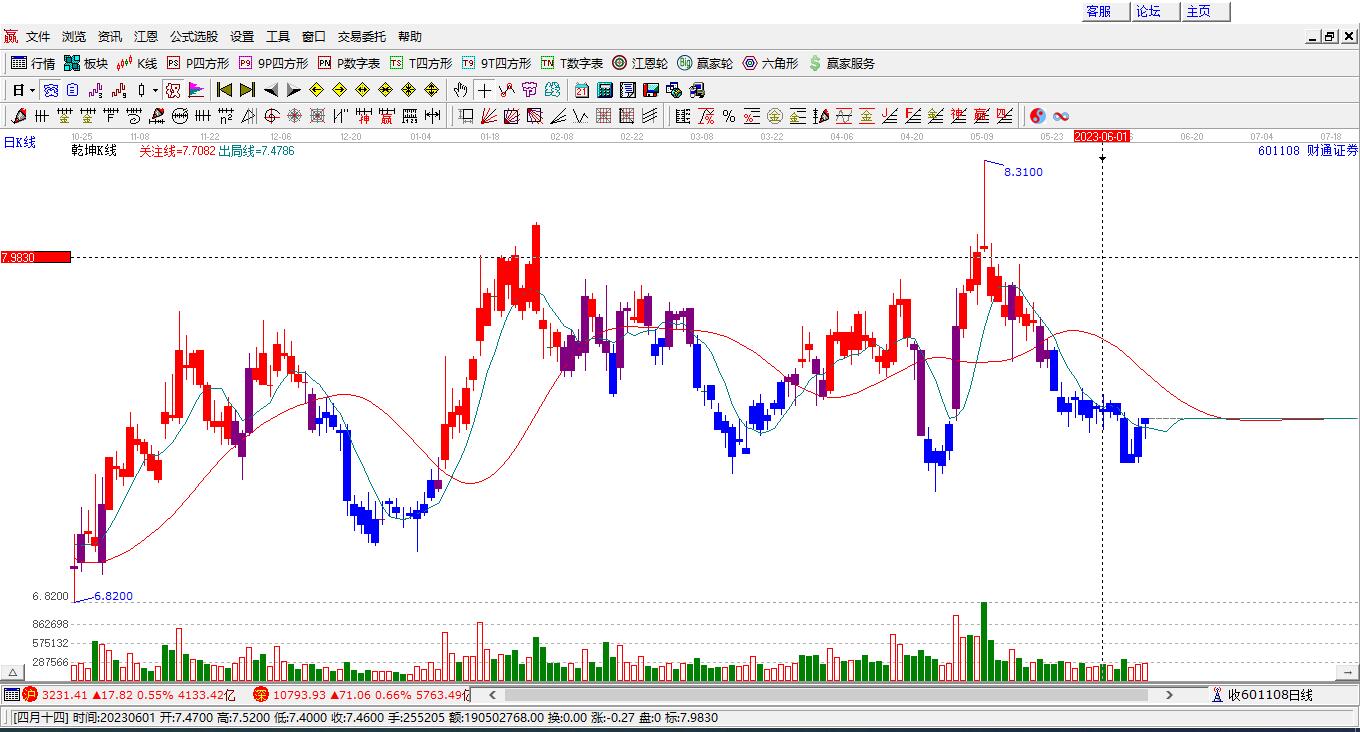Toggle the crosshair cursor tool
Image resolution: width=1360 pixels, height=732 pixels.
click(x=484, y=90)
